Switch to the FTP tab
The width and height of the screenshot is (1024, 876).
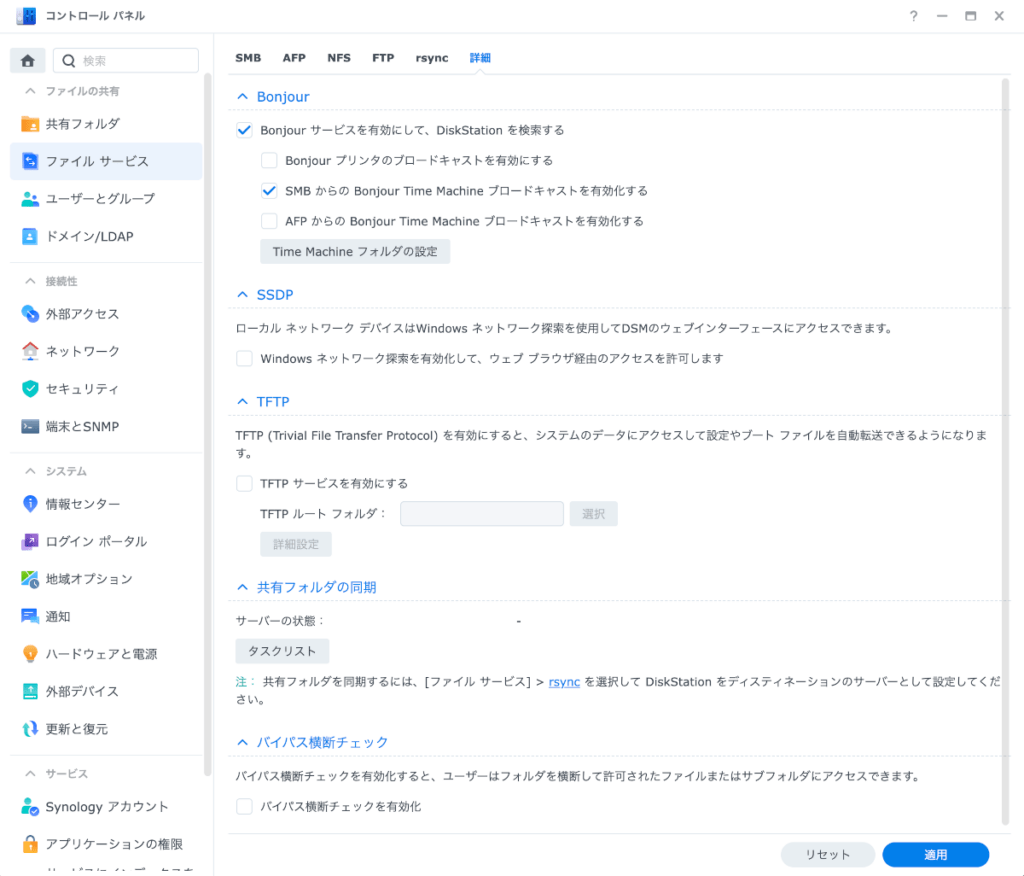coord(383,57)
